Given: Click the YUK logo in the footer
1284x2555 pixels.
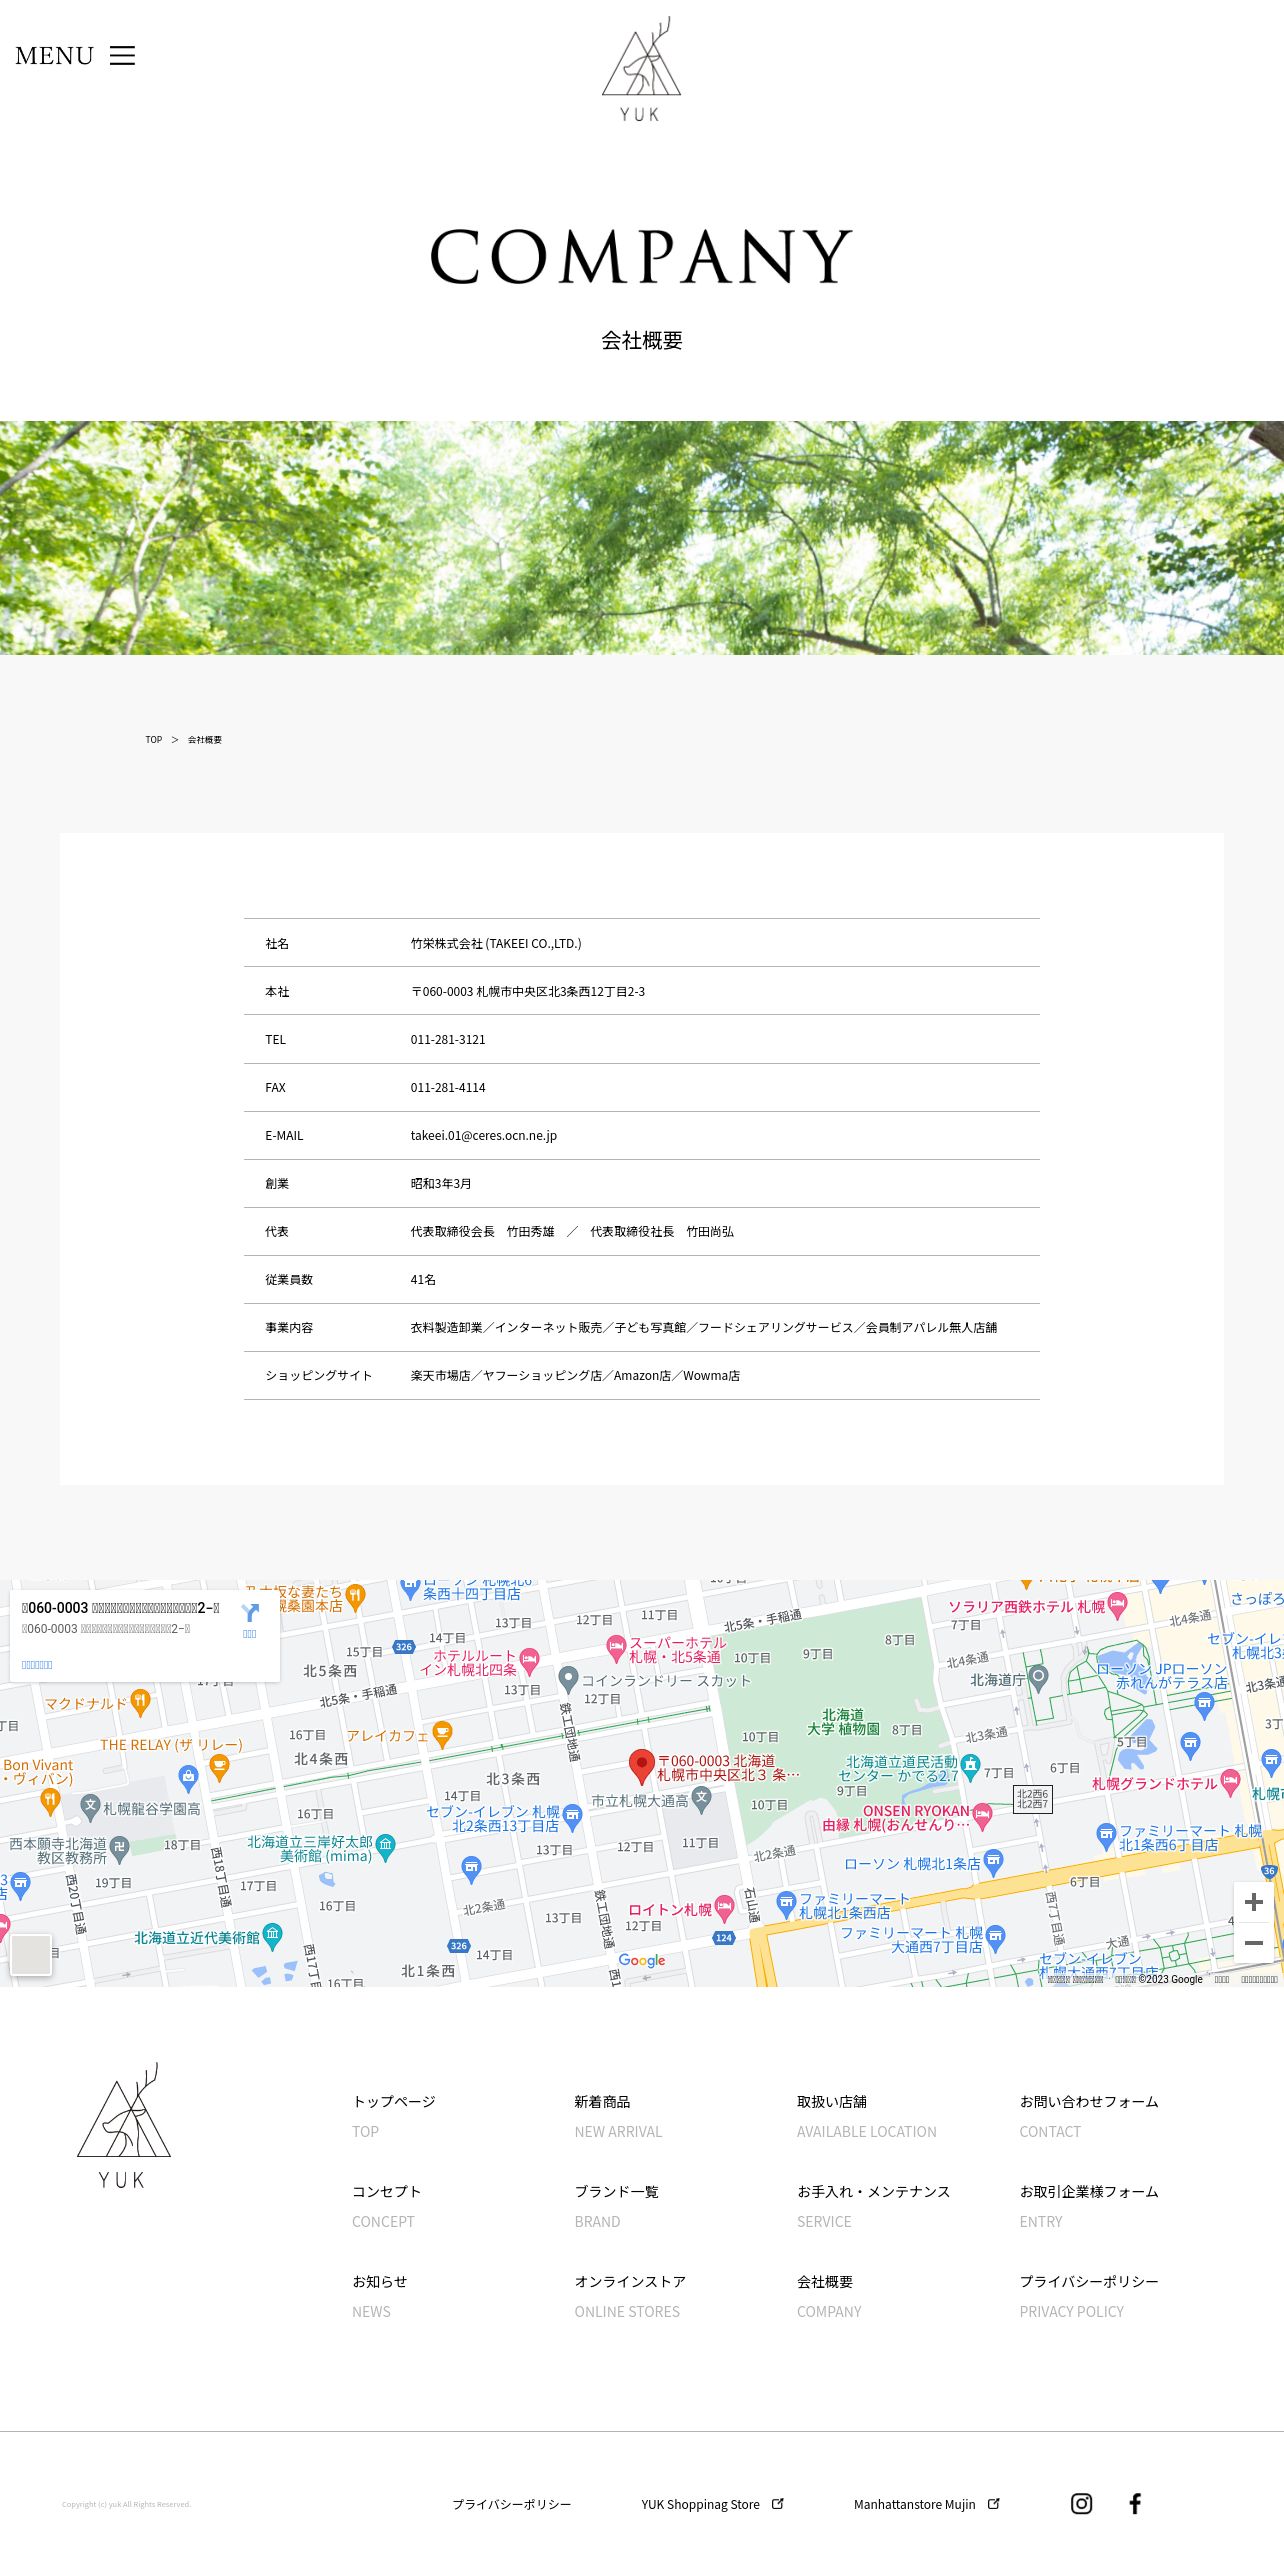Looking at the screenshot, I should (124, 2126).
